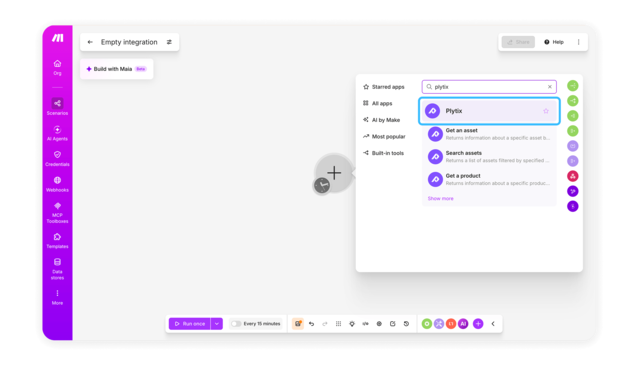Image resolution: width=638 pixels, height=365 pixels.
Task: Click the Every 15 minutes label
Action: coord(262,324)
